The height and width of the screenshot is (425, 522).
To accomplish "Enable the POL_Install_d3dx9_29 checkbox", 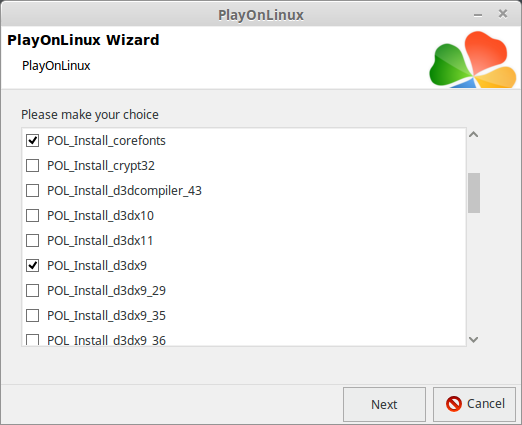I will [32, 291].
